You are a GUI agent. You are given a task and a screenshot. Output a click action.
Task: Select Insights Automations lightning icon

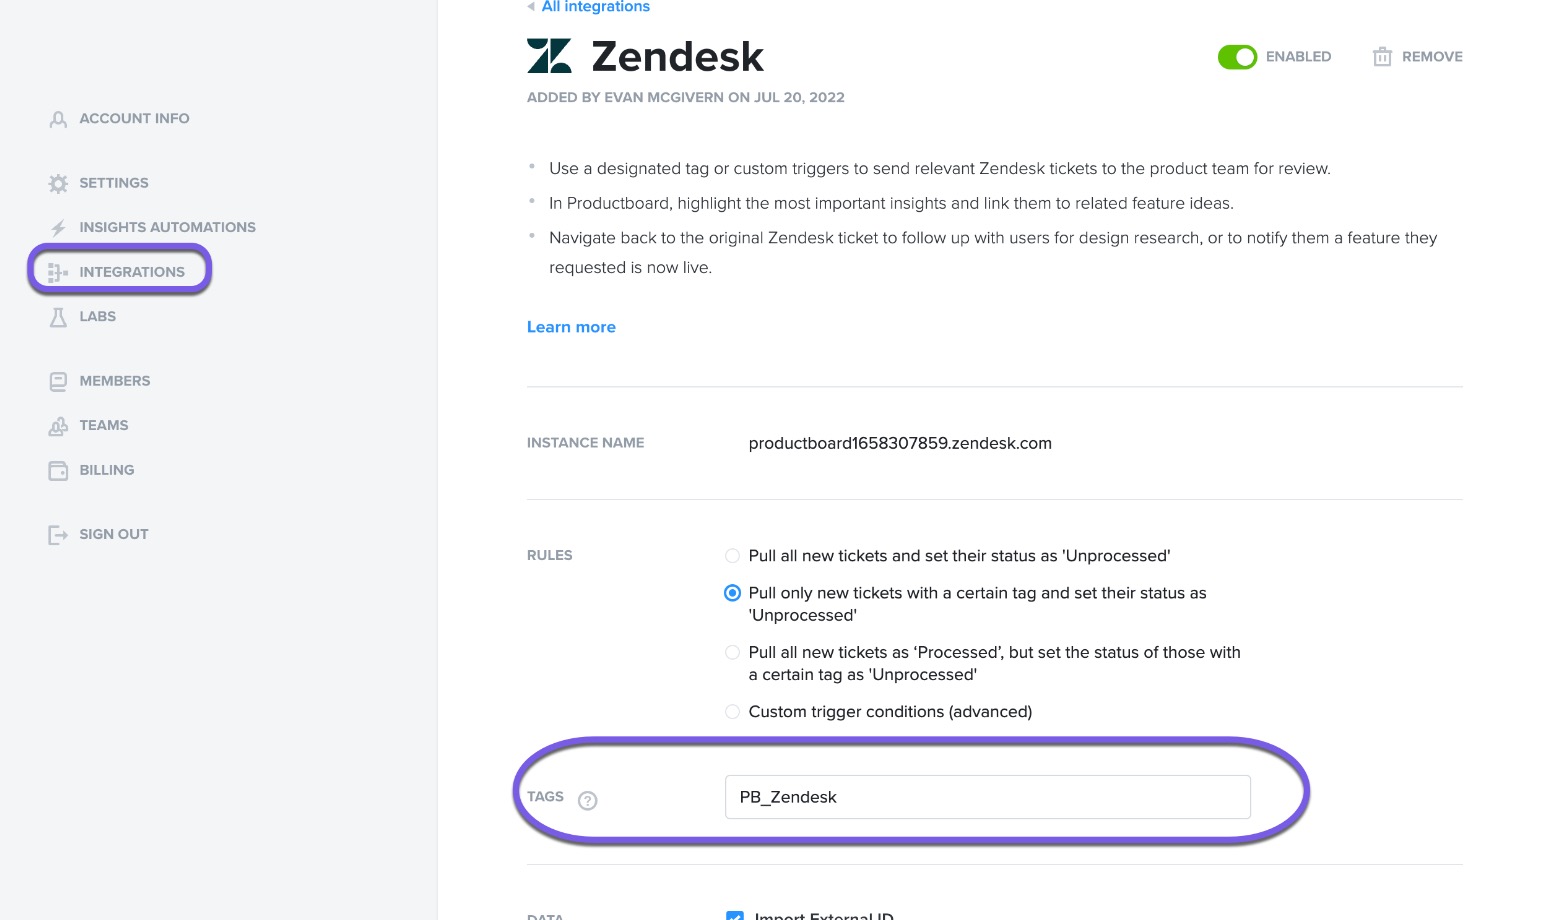(x=58, y=228)
